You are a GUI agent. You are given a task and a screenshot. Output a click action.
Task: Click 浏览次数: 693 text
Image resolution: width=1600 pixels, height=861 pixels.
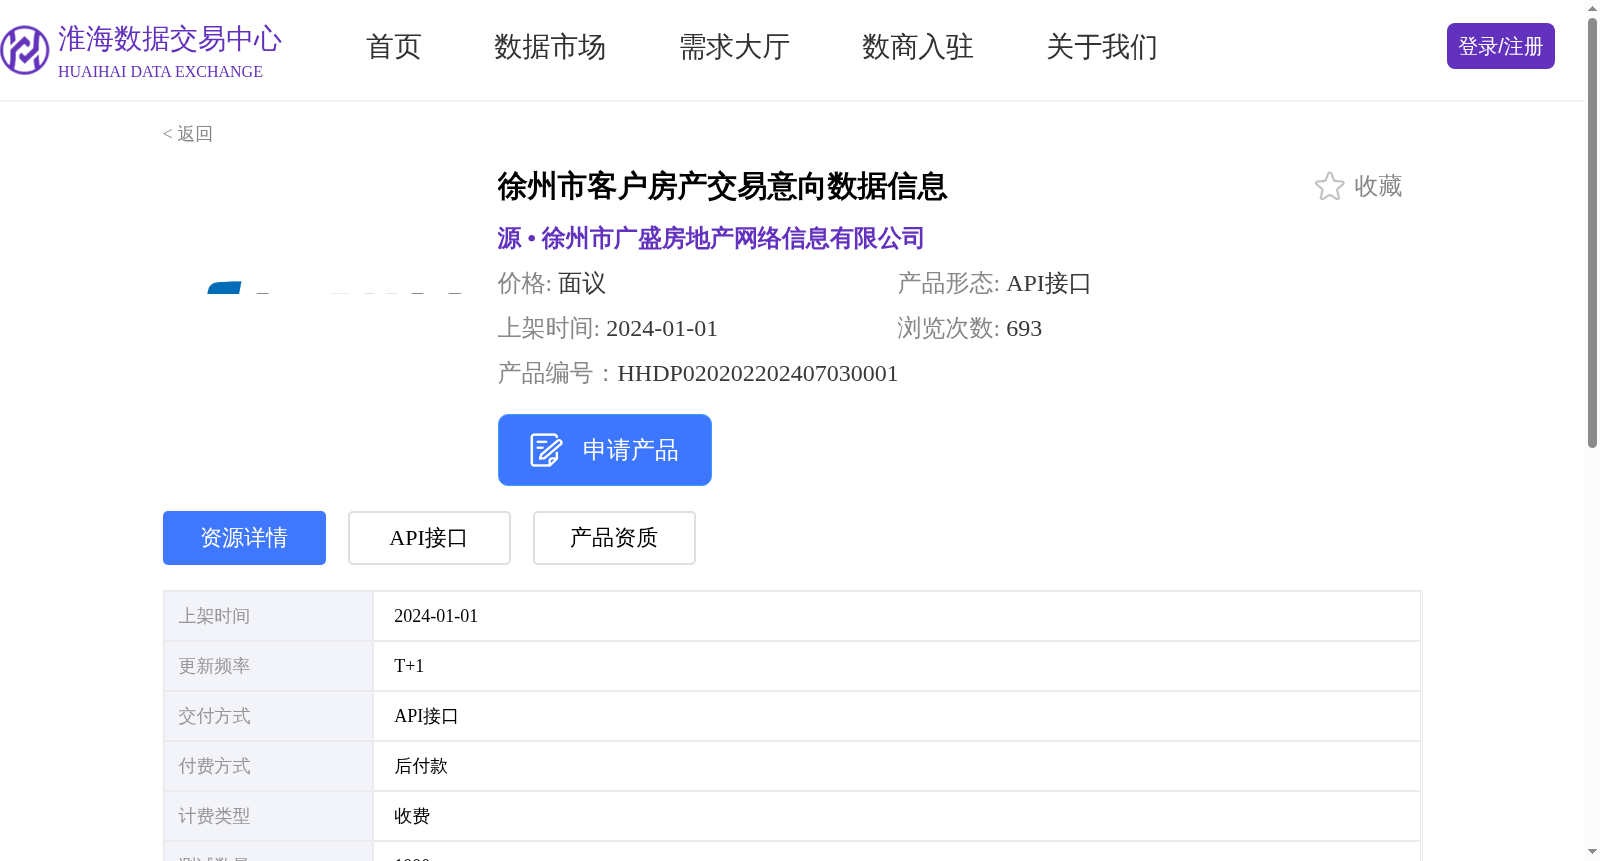[x=970, y=328]
